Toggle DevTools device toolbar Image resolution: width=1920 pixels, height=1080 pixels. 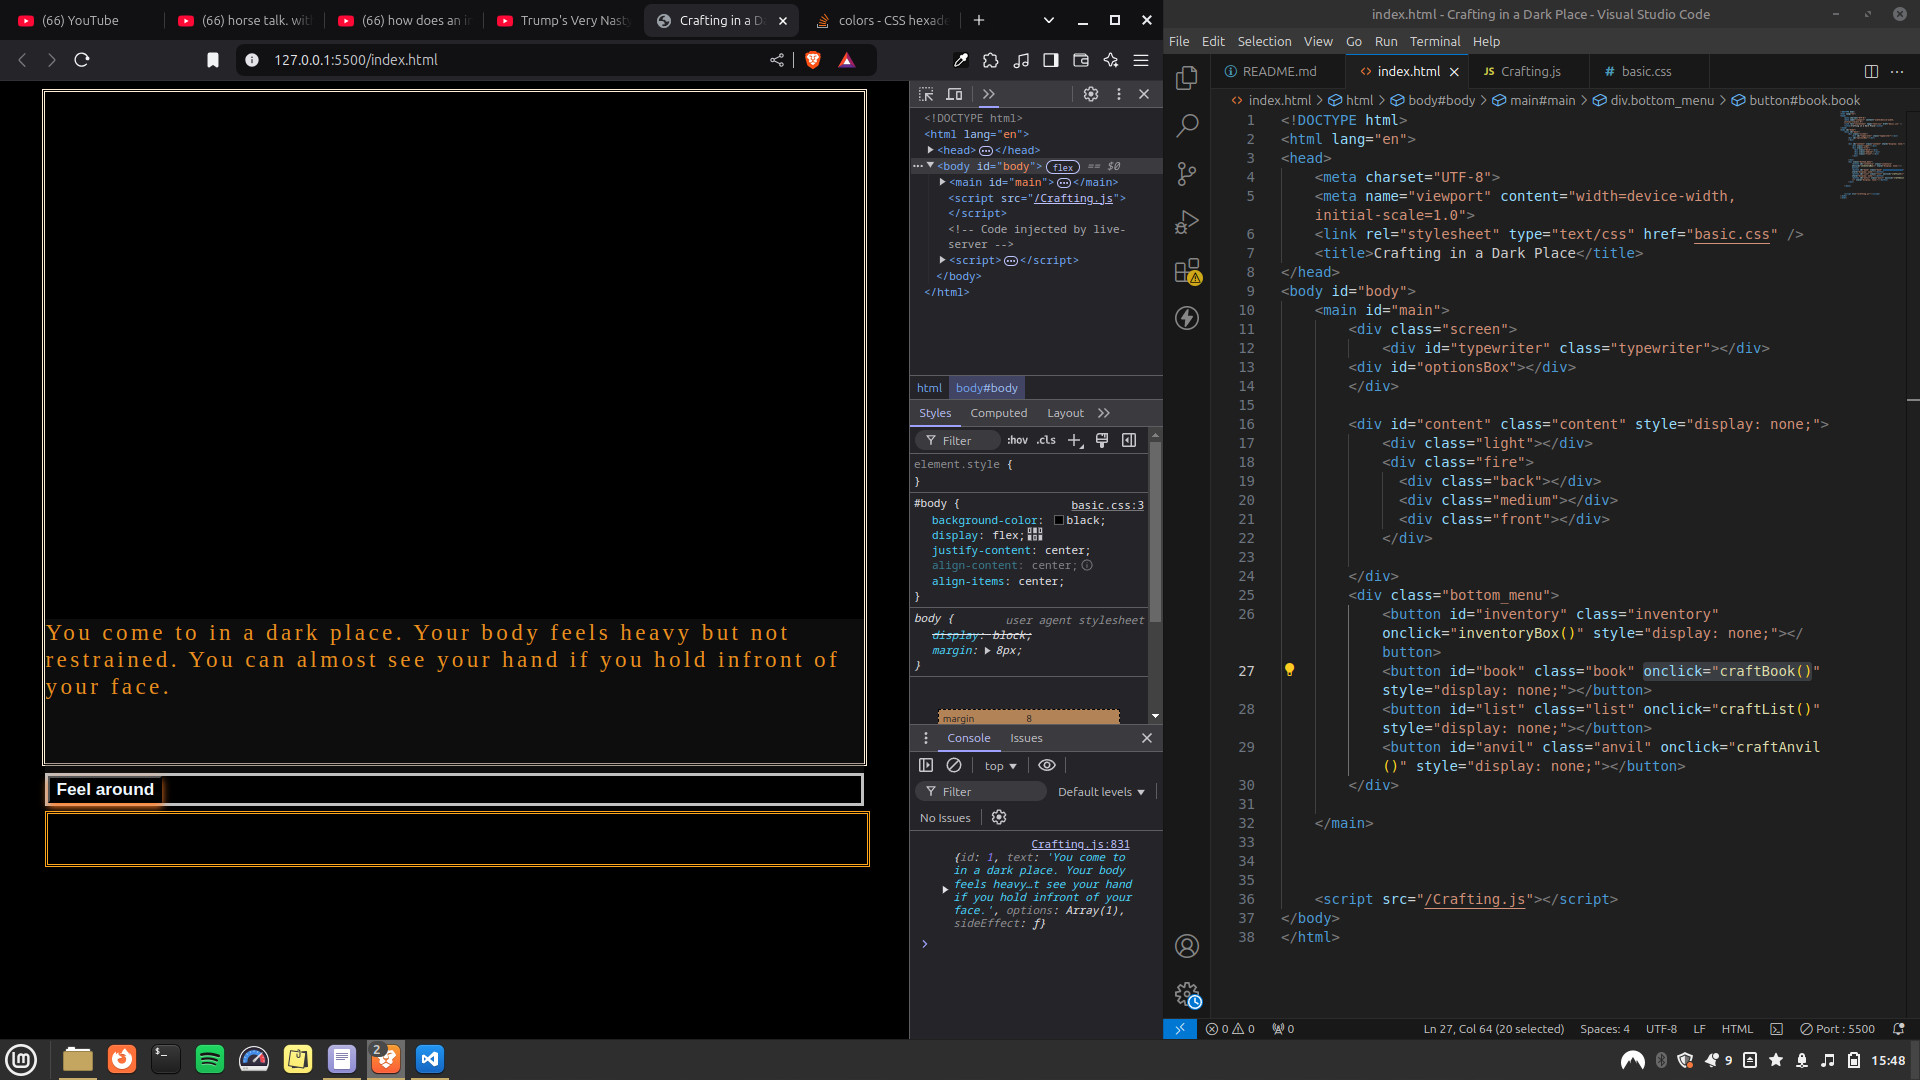[x=955, y=94]
